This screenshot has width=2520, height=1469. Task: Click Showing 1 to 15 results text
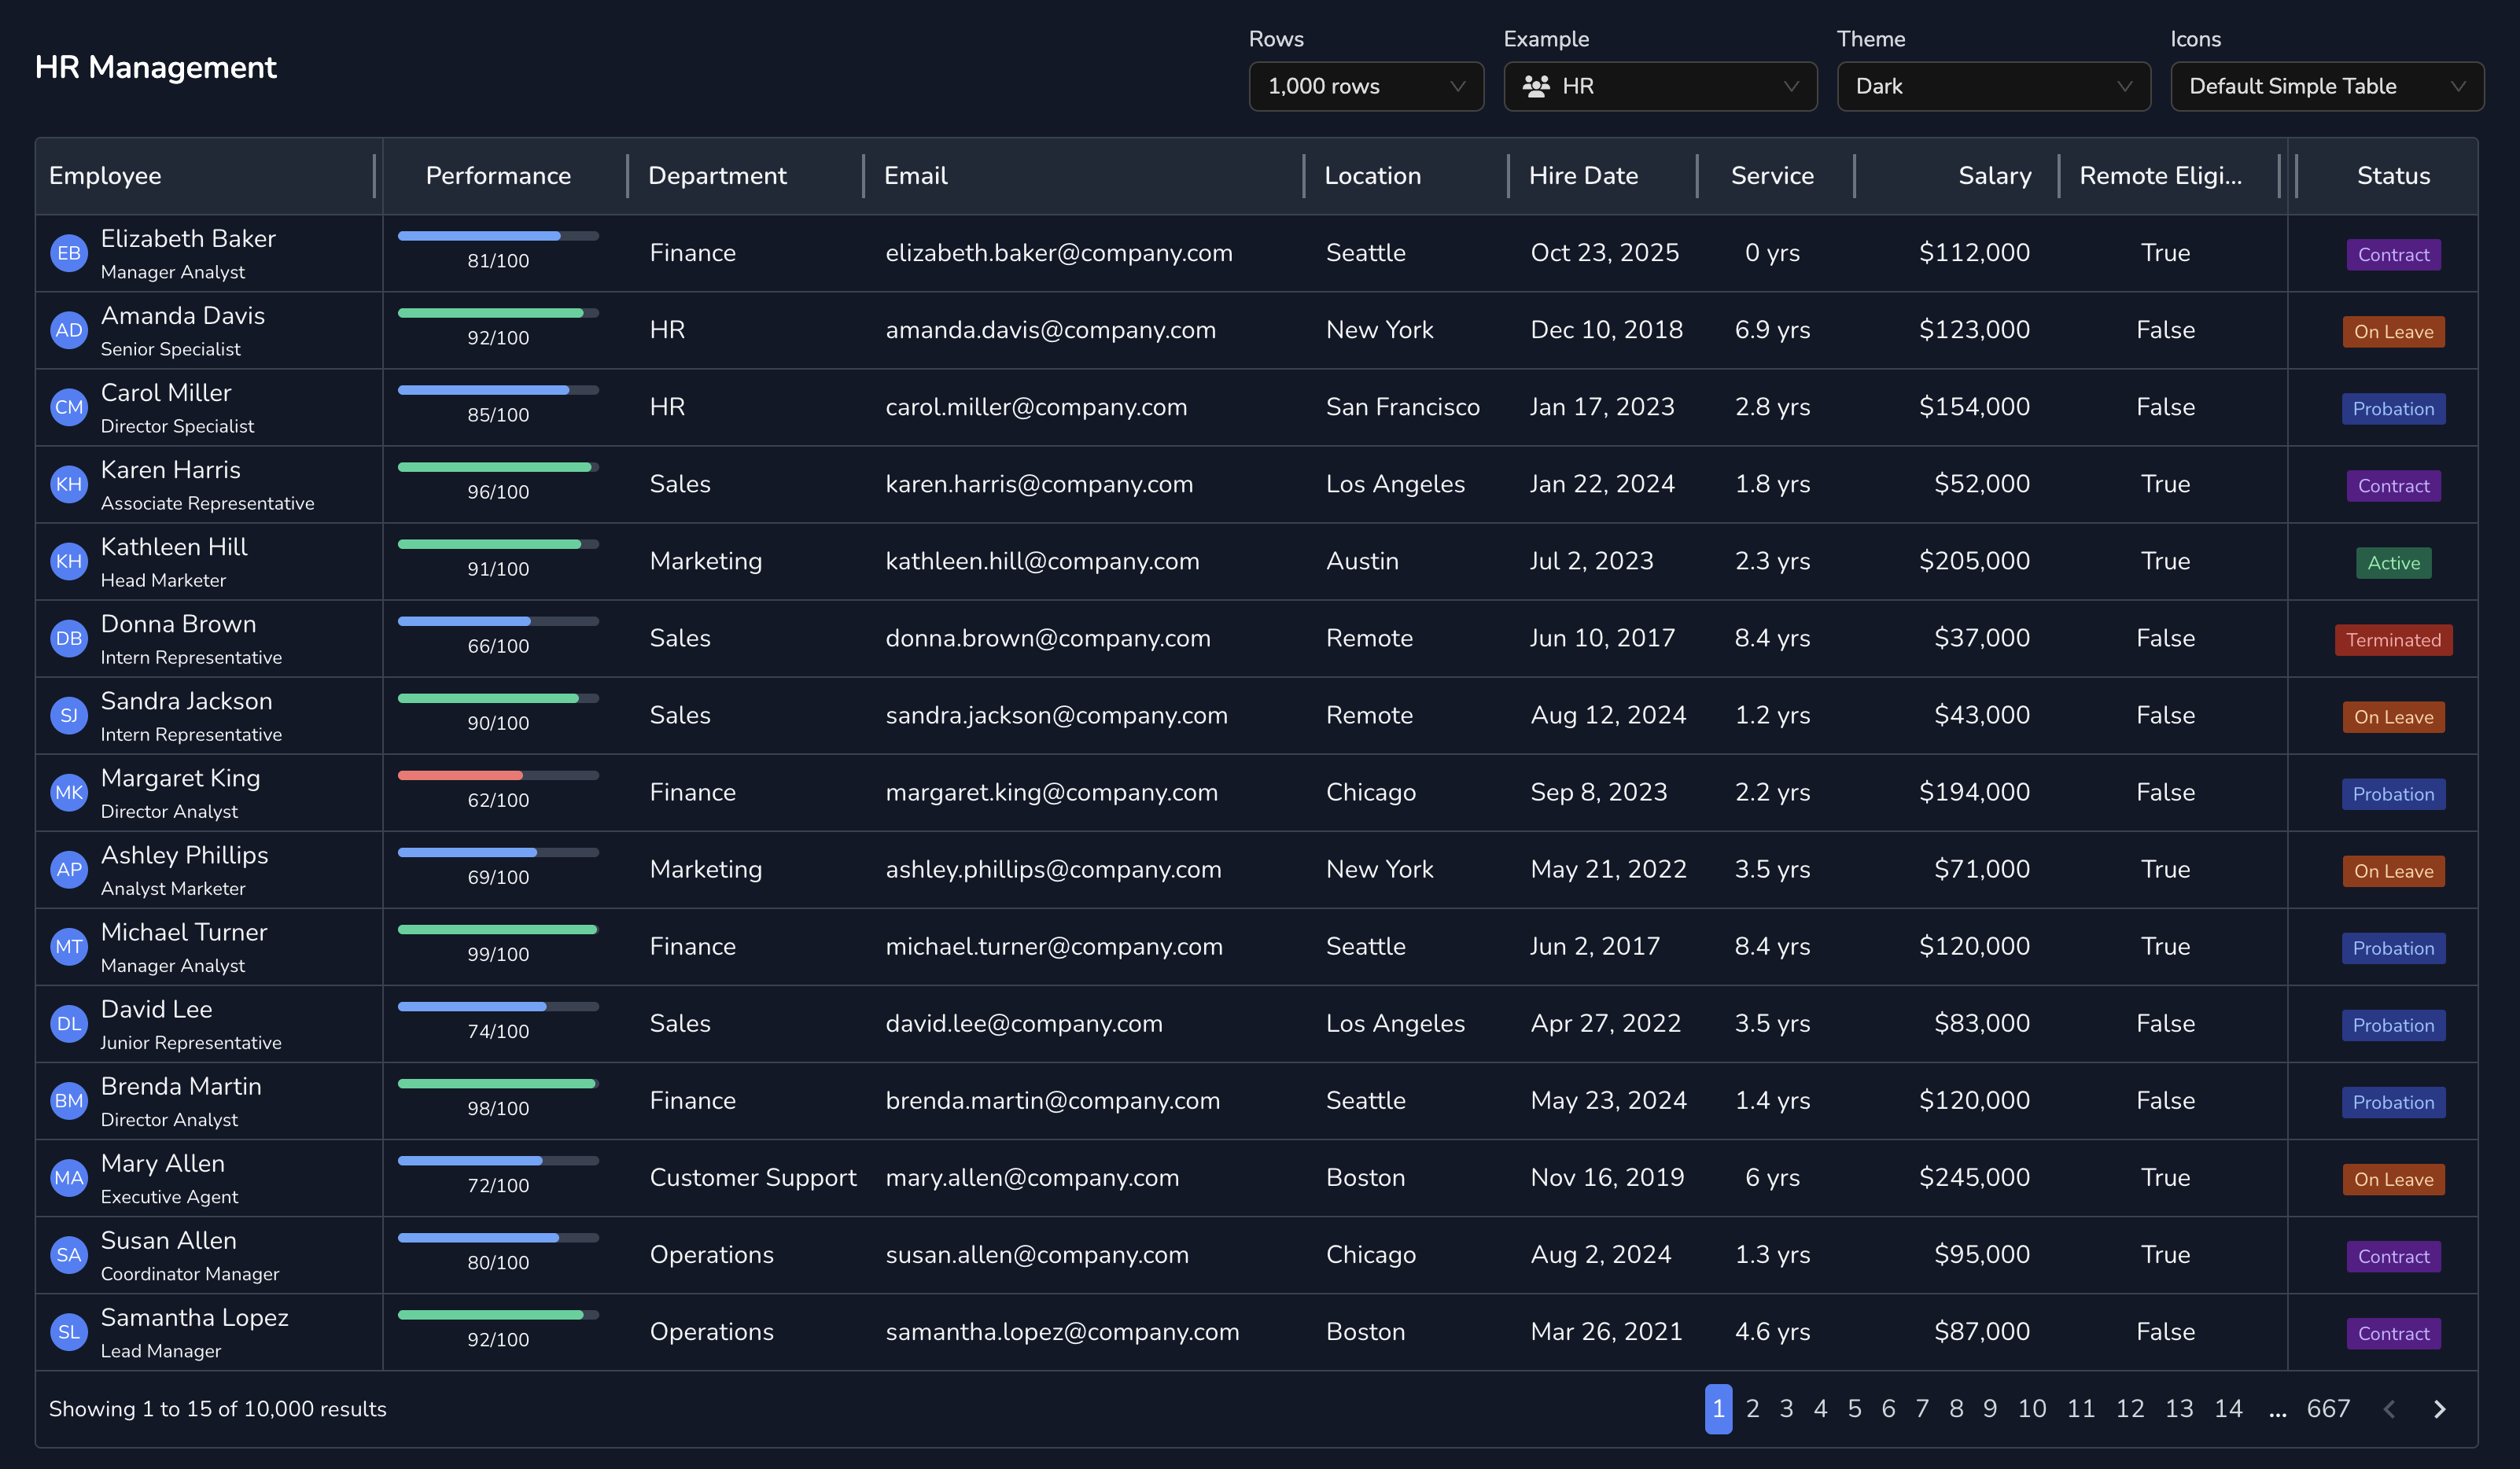[217, 1409]
